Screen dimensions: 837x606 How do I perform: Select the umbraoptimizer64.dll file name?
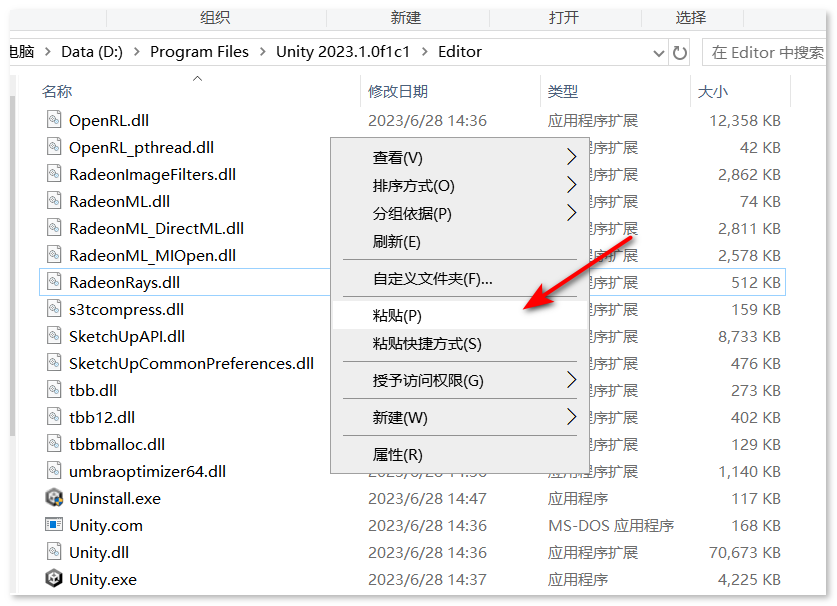147,471
